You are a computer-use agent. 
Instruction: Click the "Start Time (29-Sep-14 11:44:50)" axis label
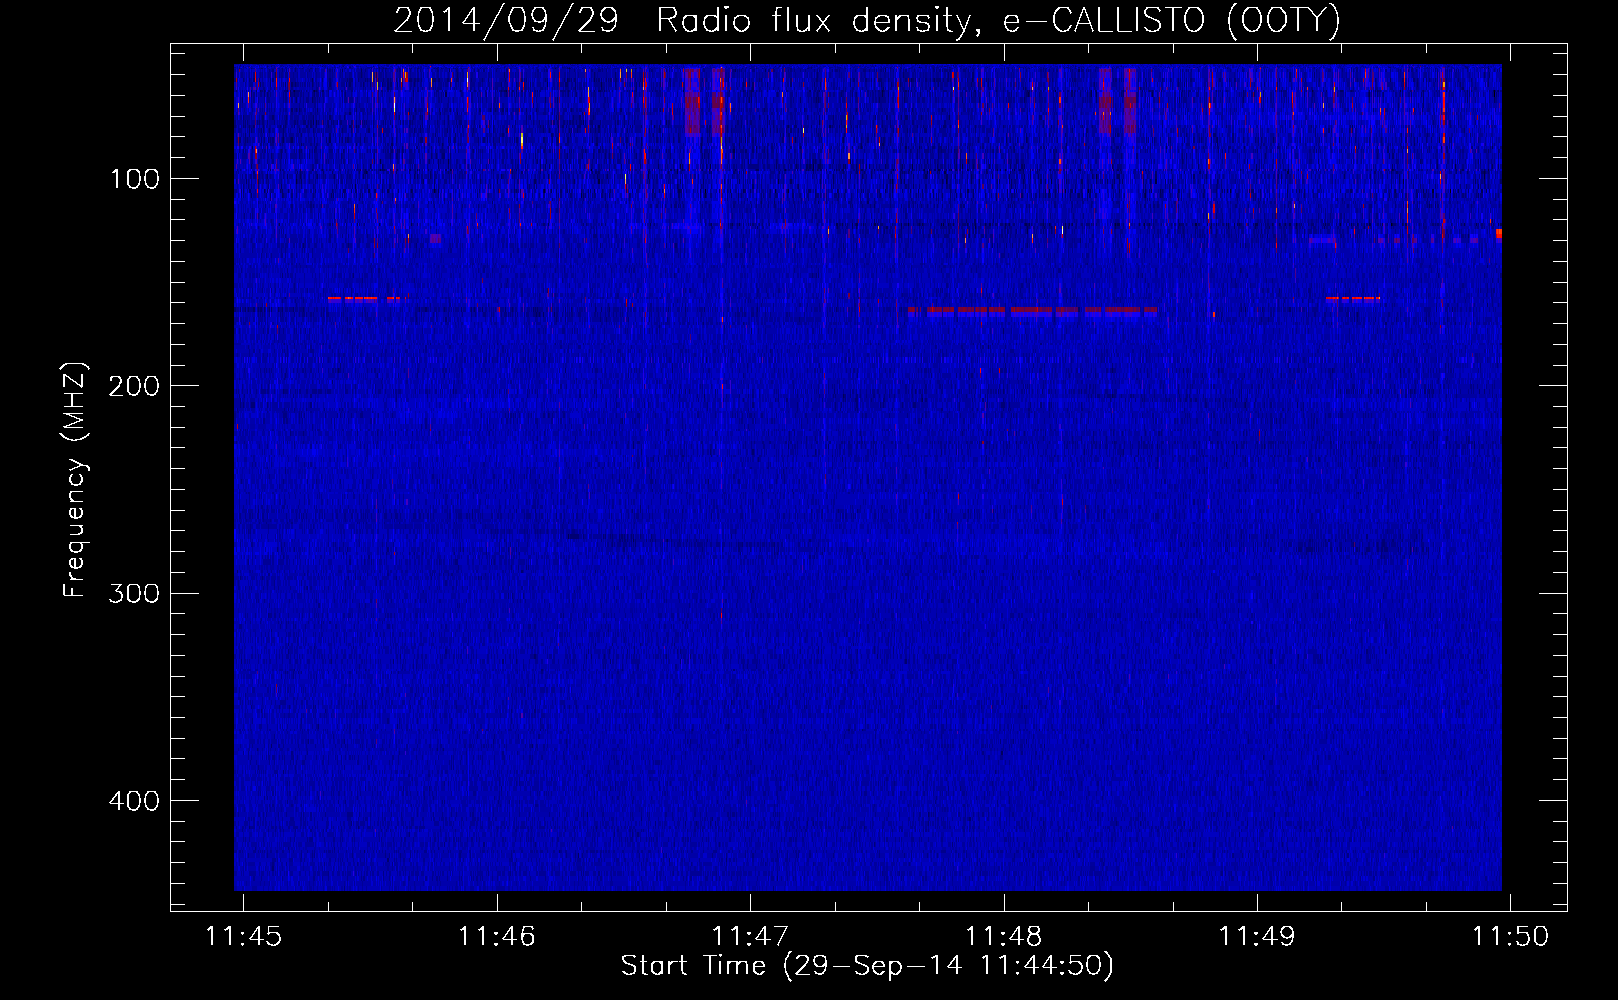click(867, 966)
